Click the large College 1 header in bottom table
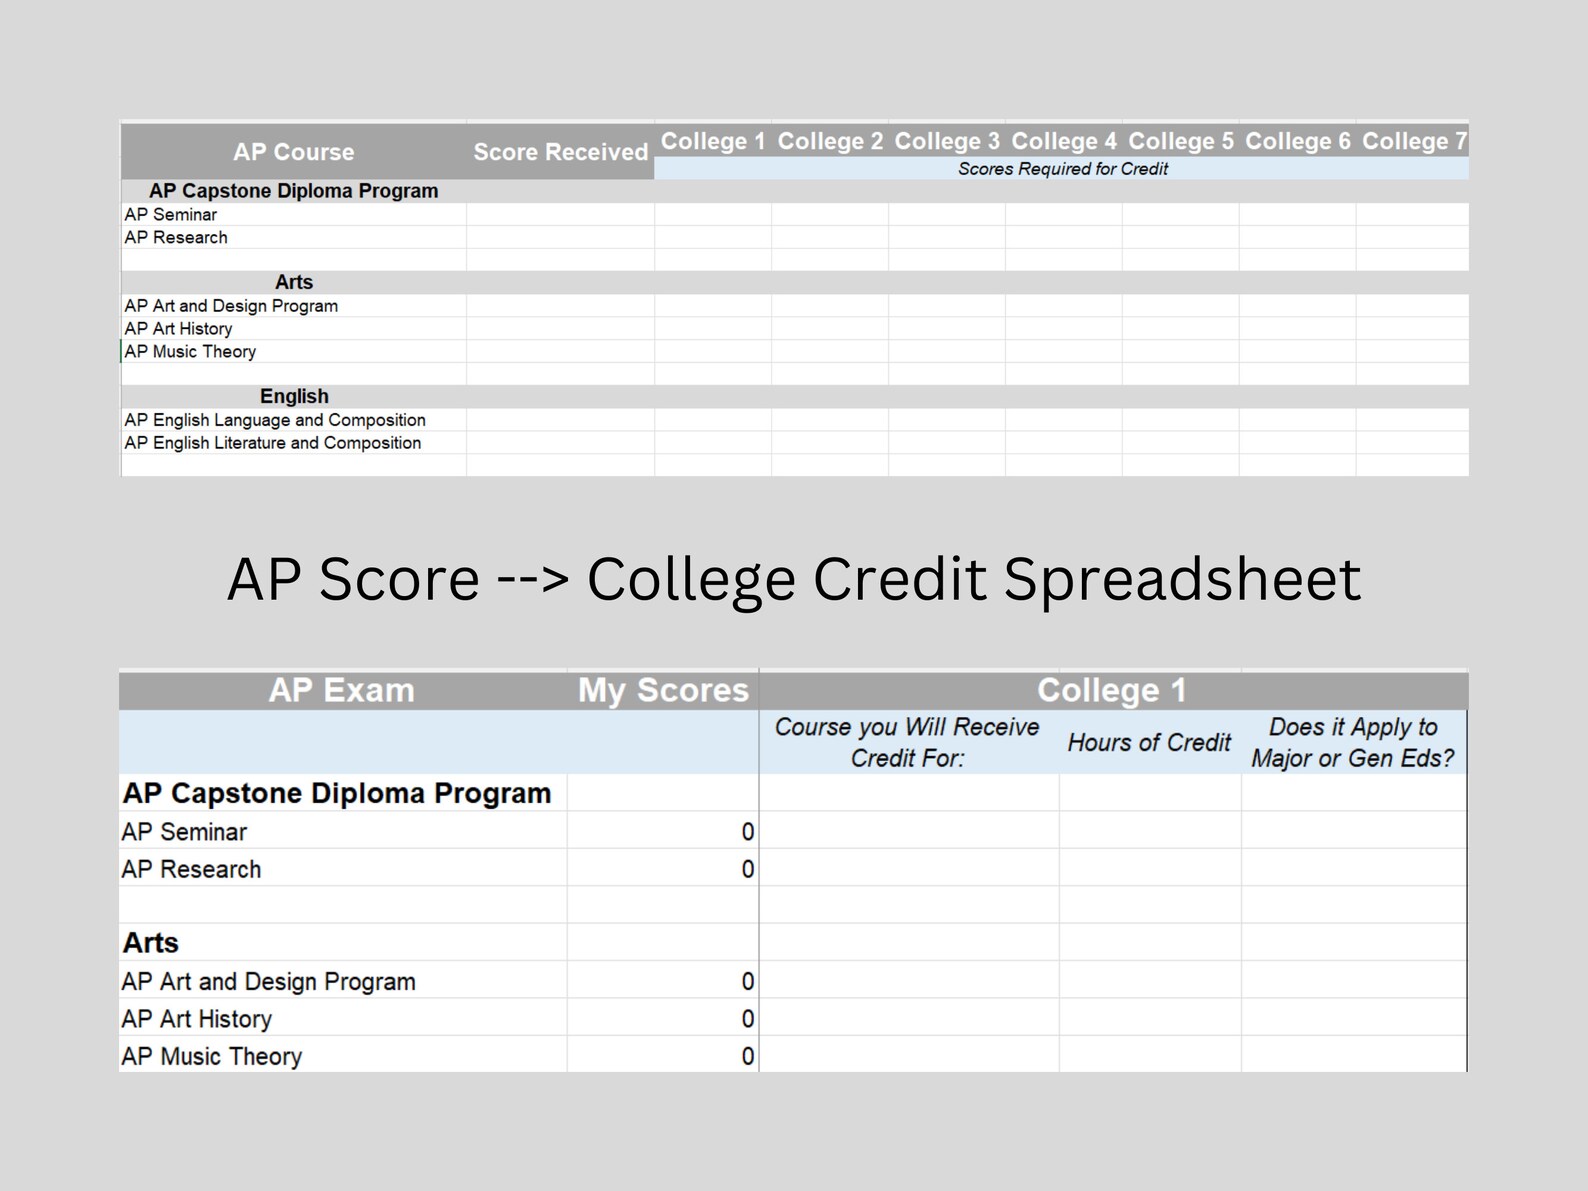 click(1112, 690)
